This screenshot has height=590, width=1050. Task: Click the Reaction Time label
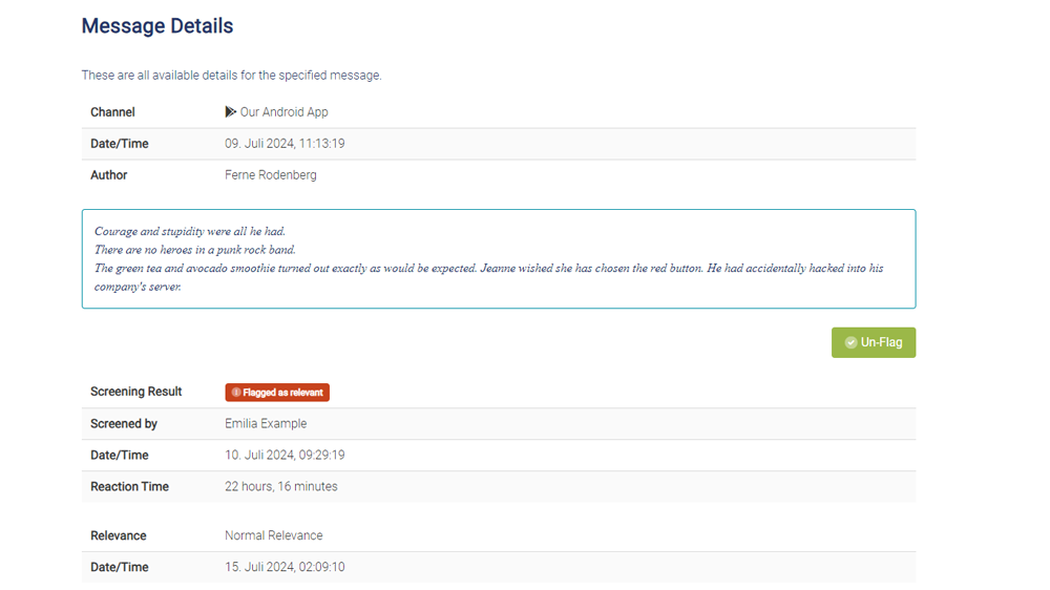click(x=129, y=486)
